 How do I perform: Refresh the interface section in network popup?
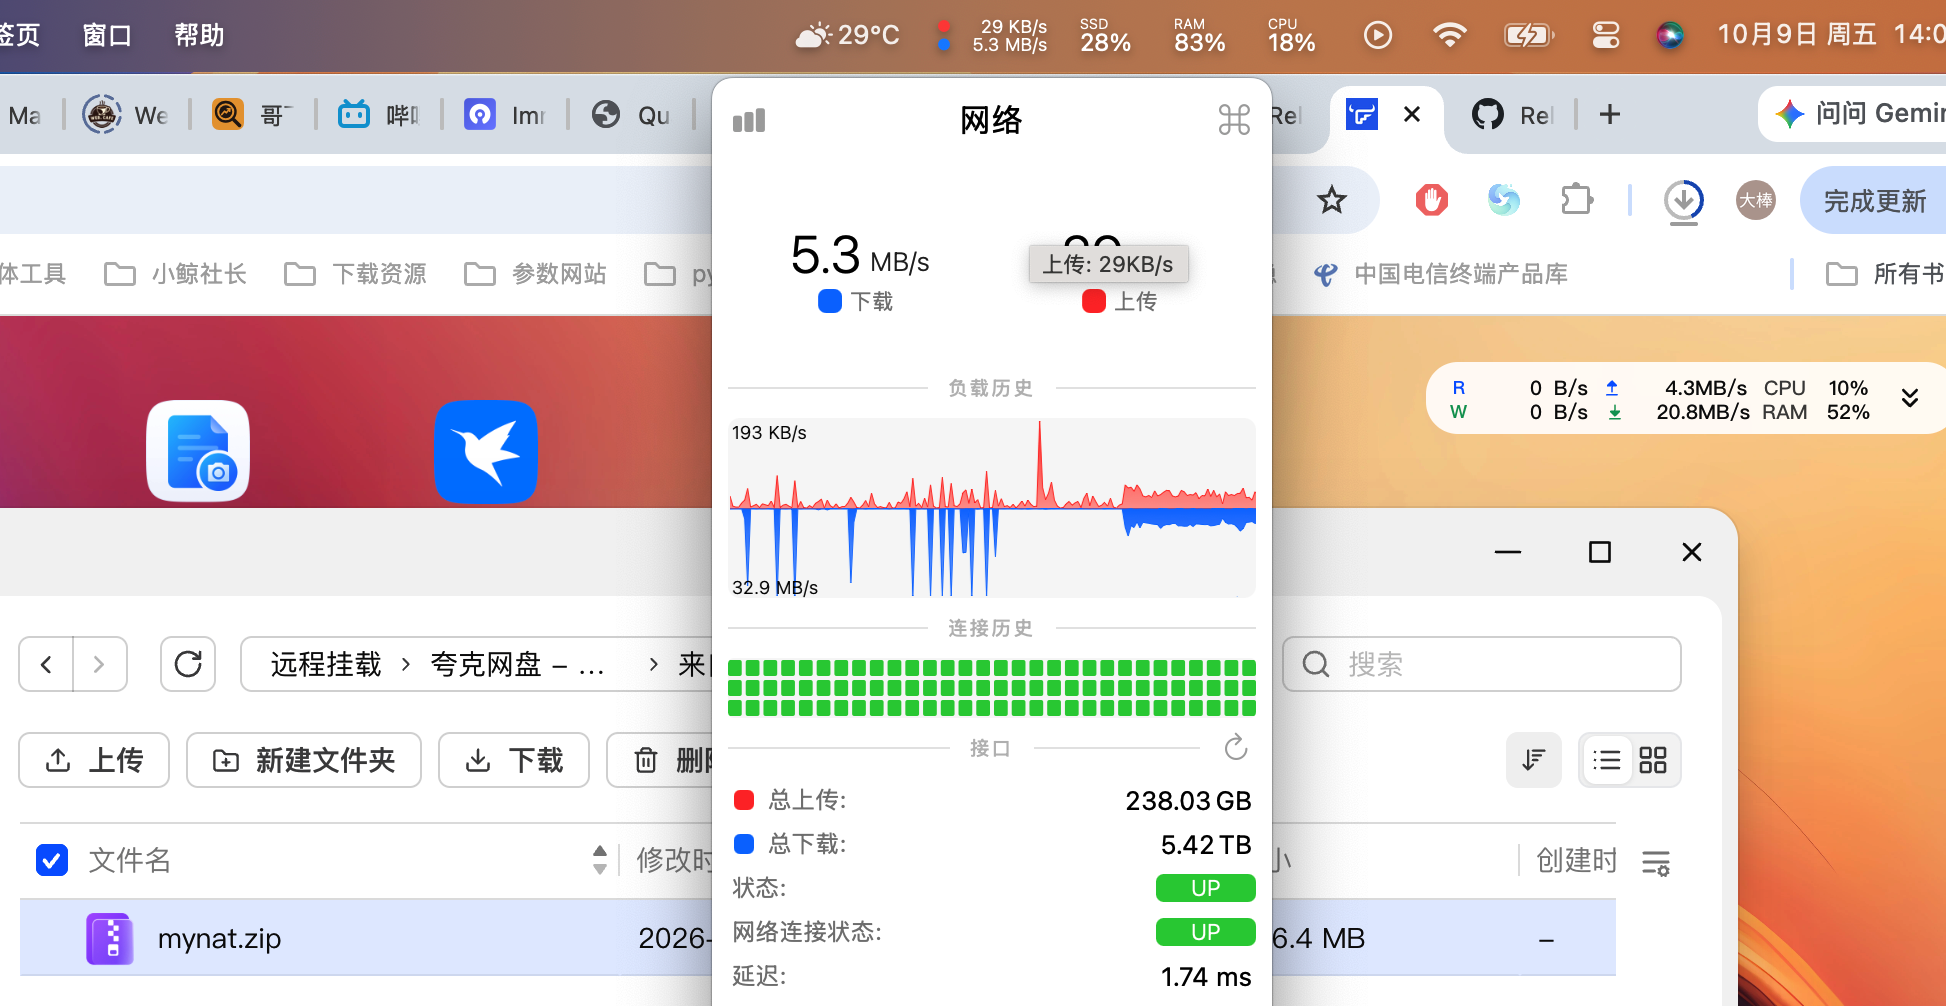pos(1236,747)
